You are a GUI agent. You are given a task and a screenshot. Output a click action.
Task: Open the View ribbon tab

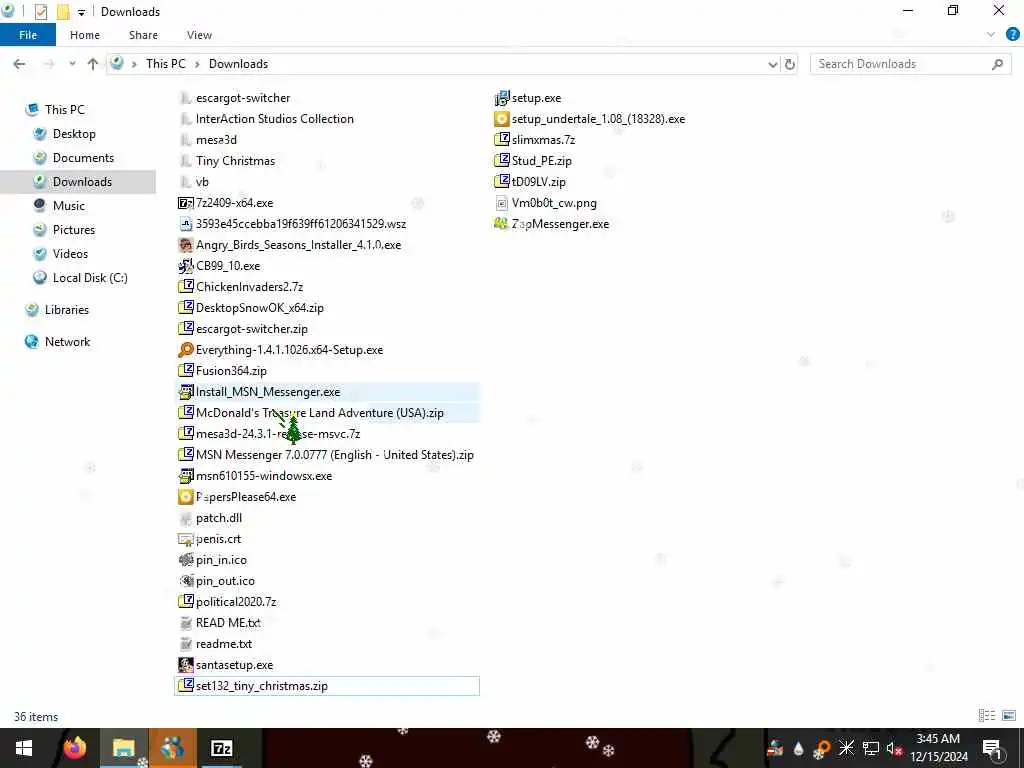point(199,35)
